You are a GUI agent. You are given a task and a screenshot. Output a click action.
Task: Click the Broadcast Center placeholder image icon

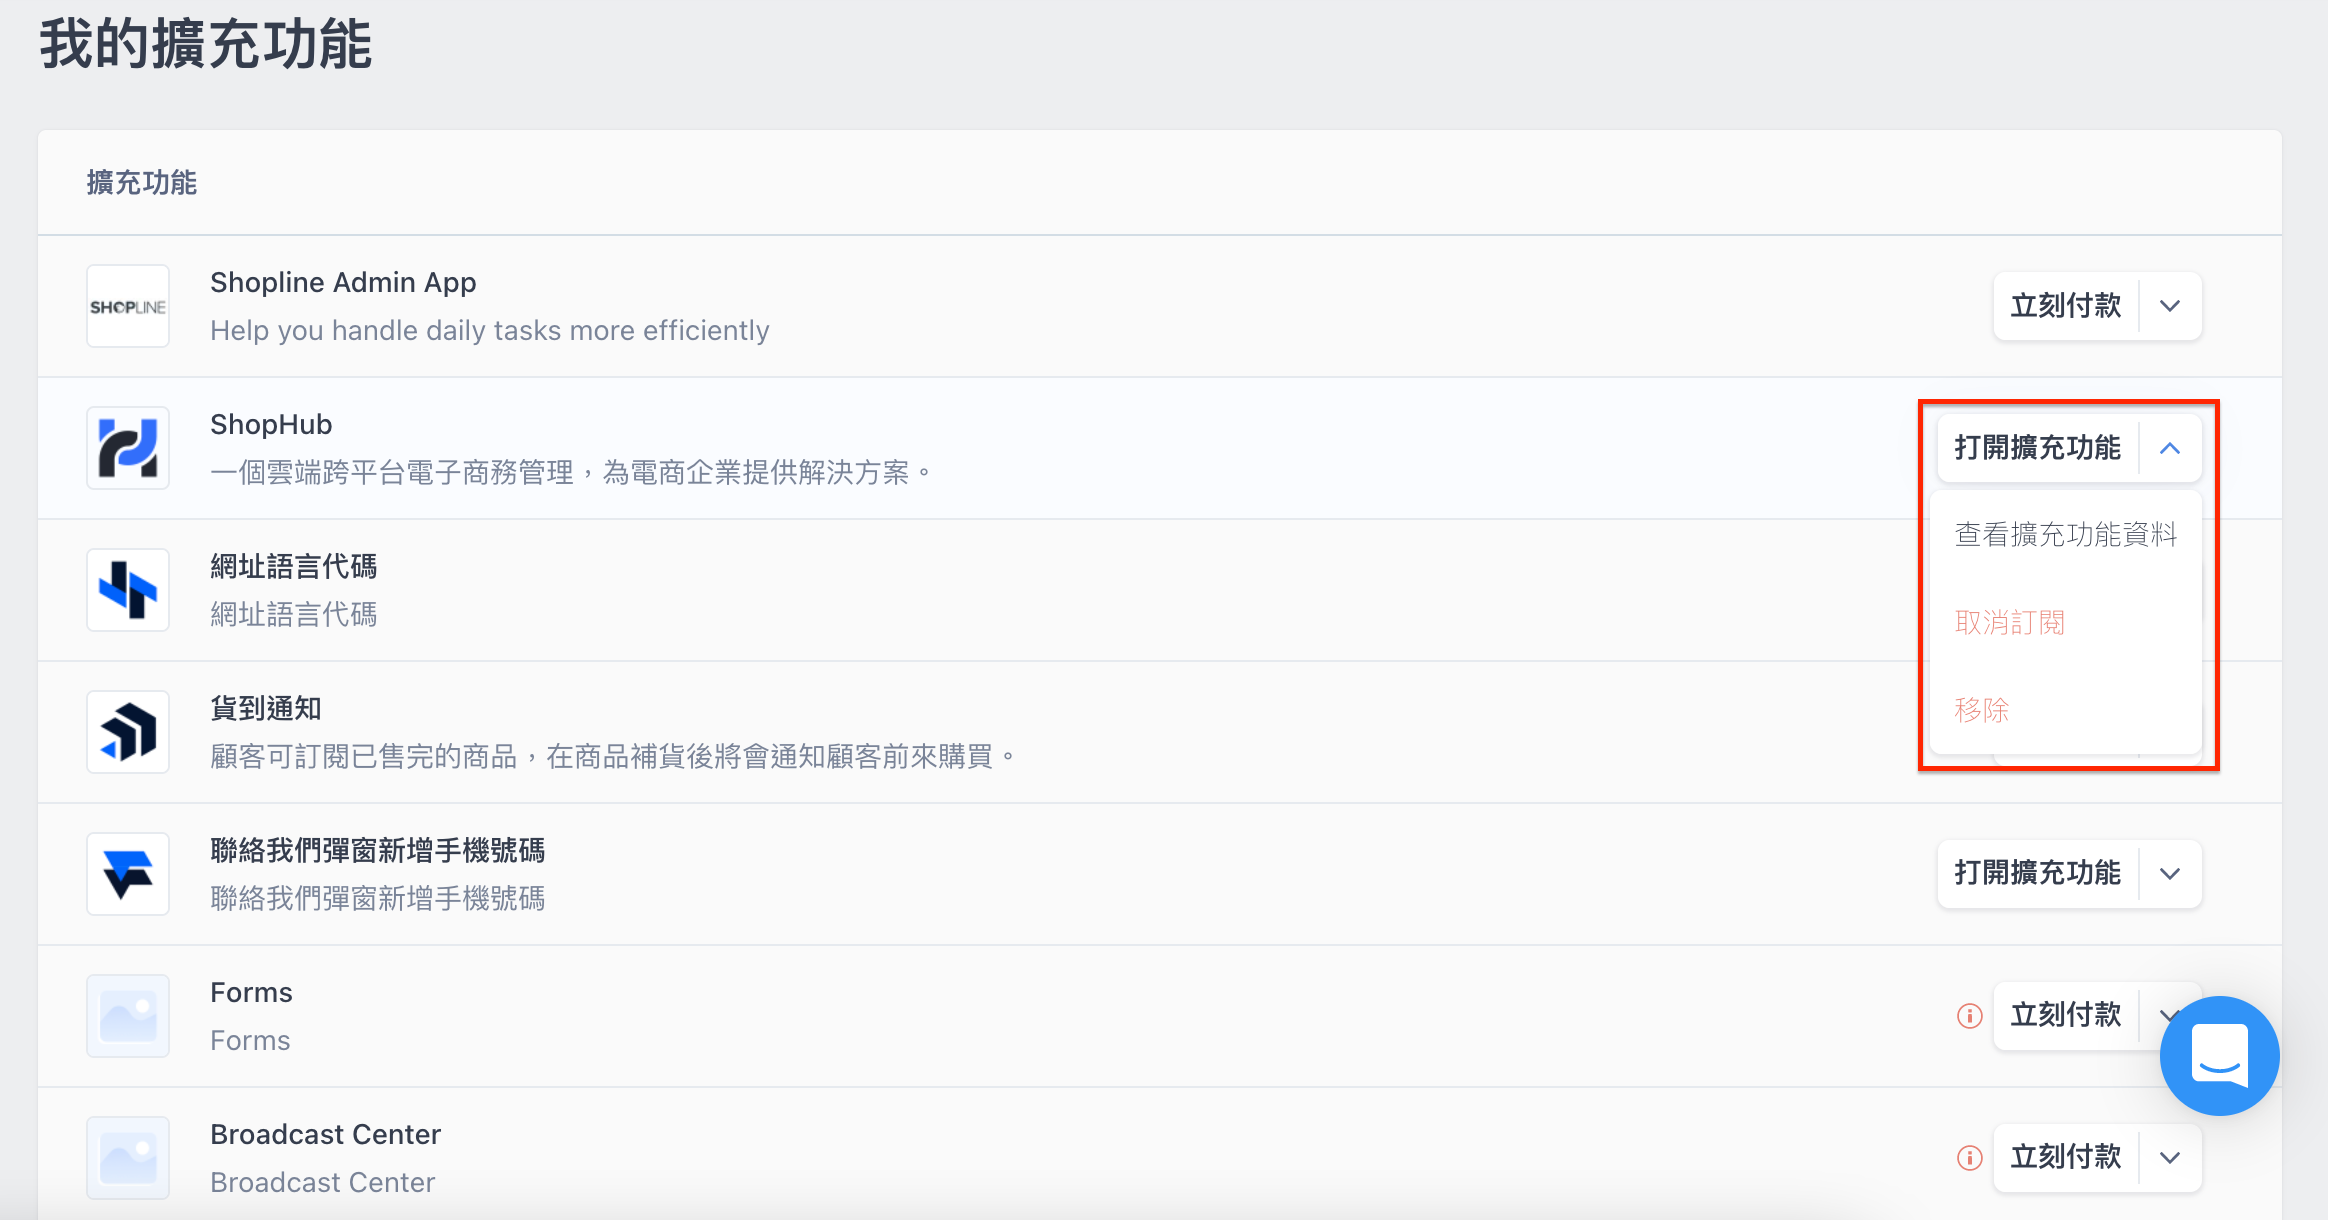click(128, 1158)
